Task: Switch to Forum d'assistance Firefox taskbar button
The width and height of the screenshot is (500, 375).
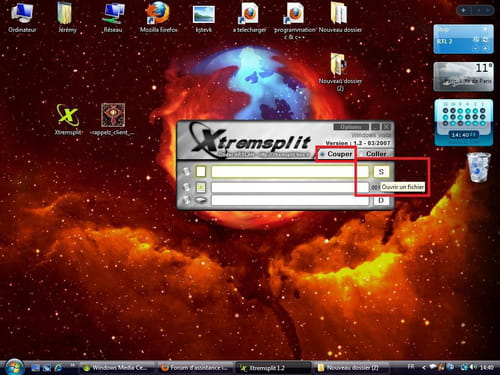Action: (x=196, y=368)
